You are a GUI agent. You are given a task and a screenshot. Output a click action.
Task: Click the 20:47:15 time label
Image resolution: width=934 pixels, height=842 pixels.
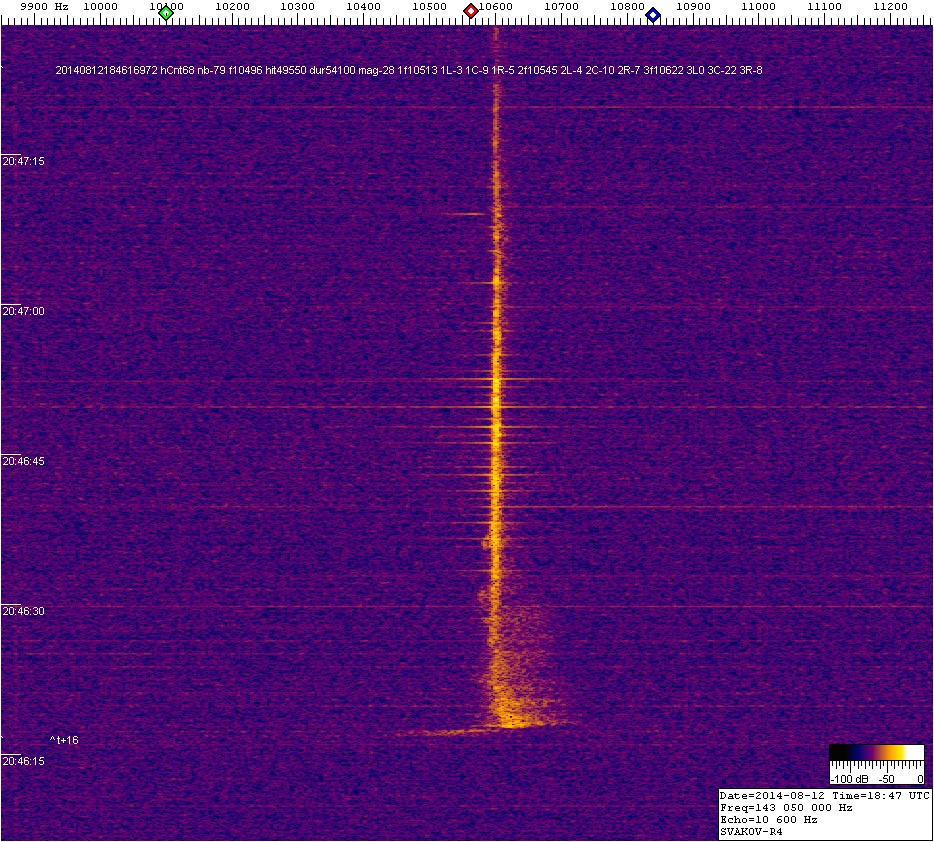[24, 161]
